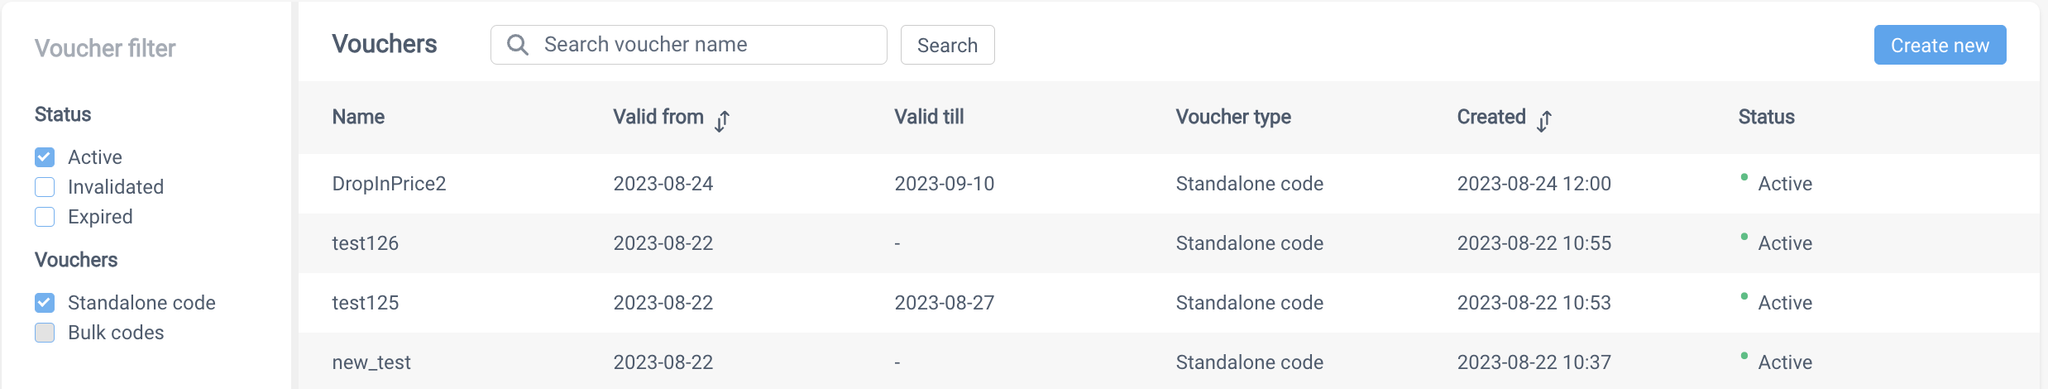2048x389 pixels.
Task: Select the new_test voucher row
Action: (1169, 361)
